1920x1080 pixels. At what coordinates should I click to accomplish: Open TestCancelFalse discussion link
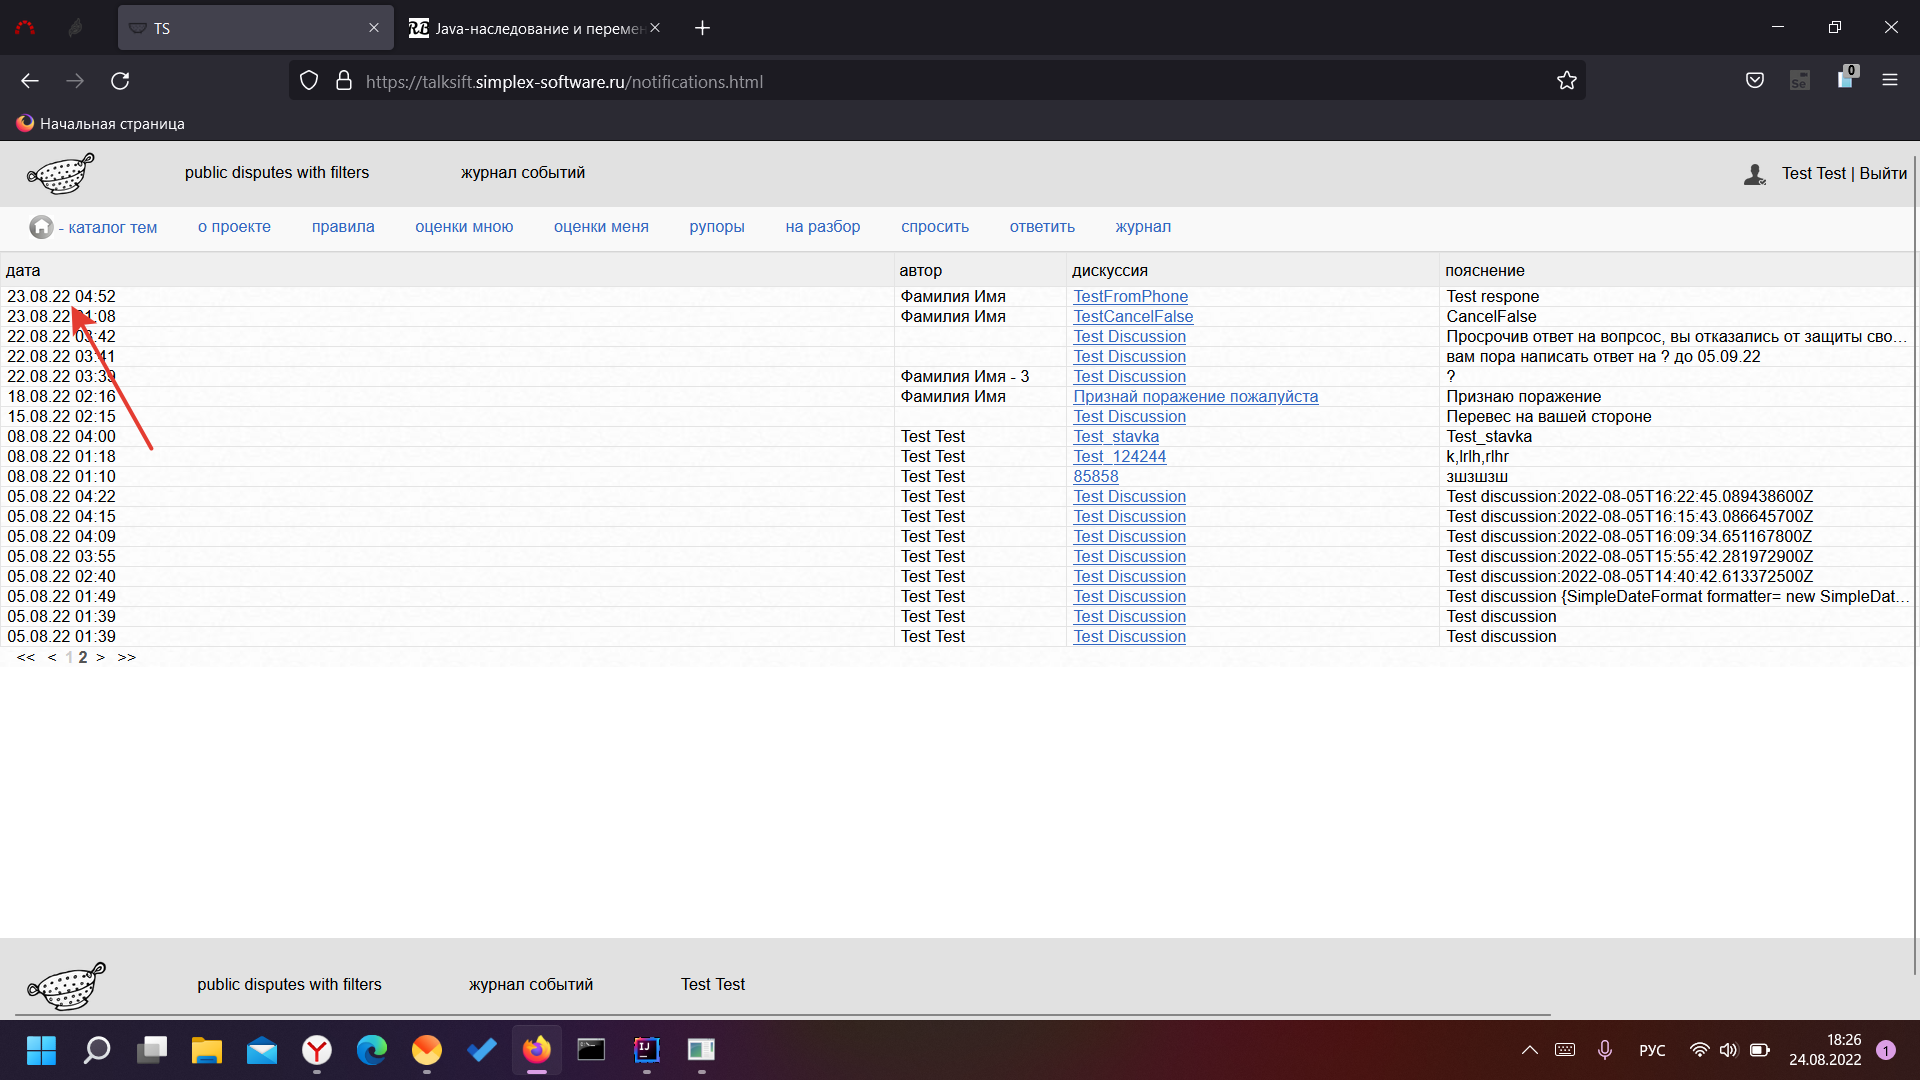[x=1133, y=317]
